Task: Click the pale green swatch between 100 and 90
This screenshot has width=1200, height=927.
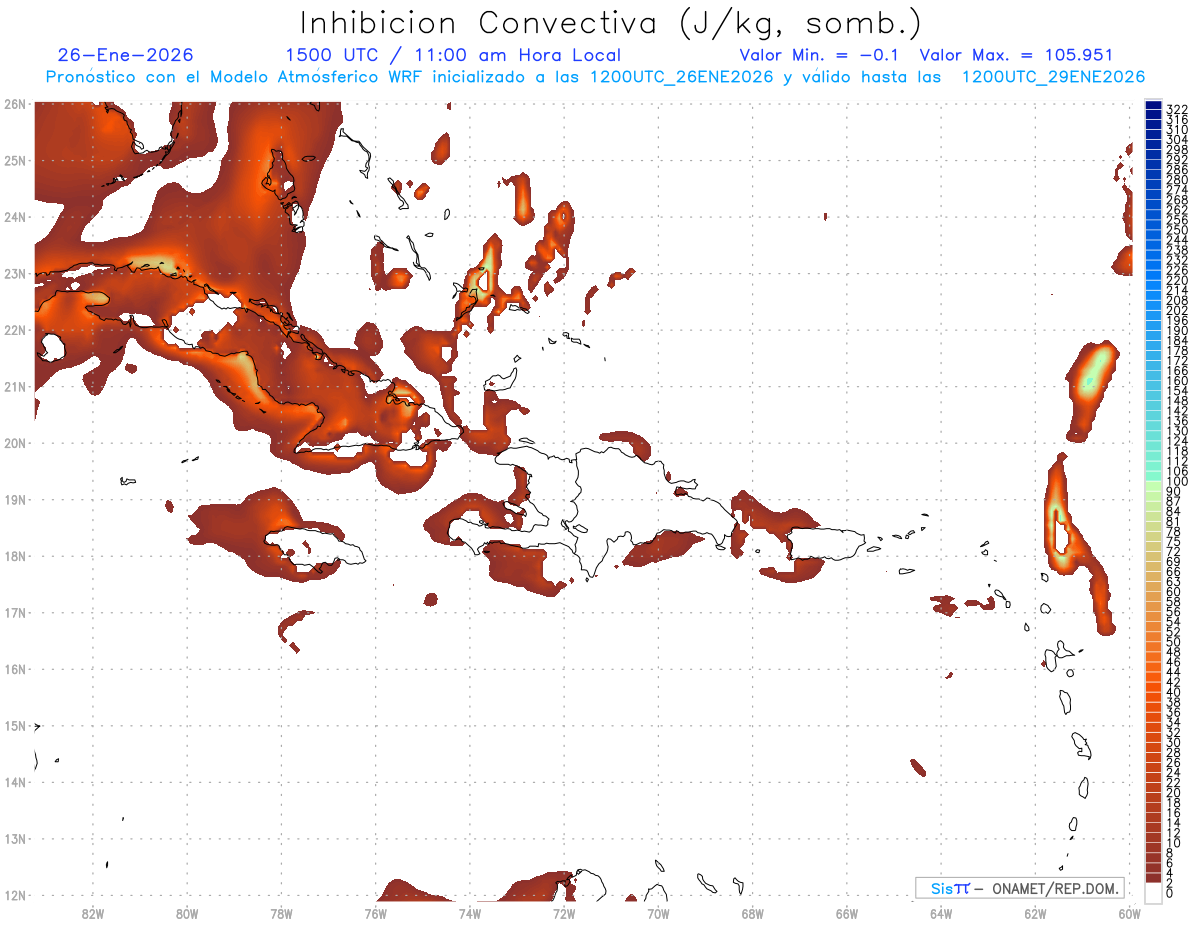Action: click(1154, 487)
